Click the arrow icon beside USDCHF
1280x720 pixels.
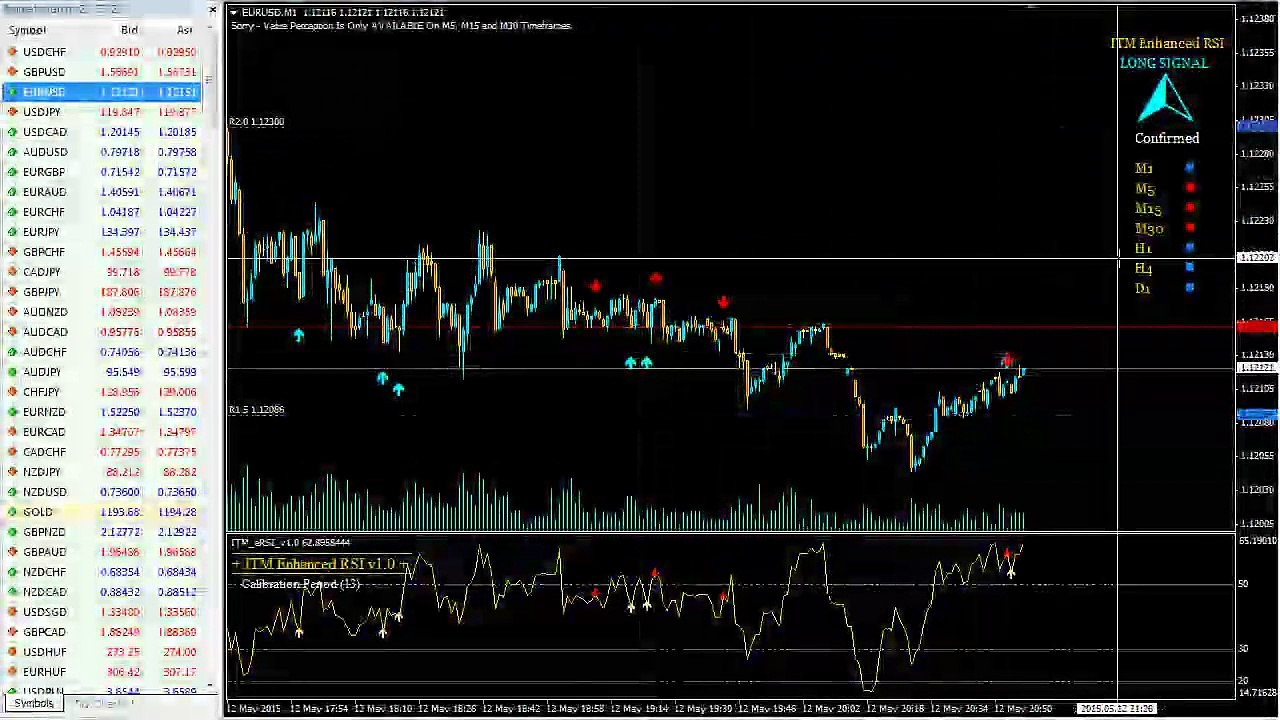coord(12,52)
